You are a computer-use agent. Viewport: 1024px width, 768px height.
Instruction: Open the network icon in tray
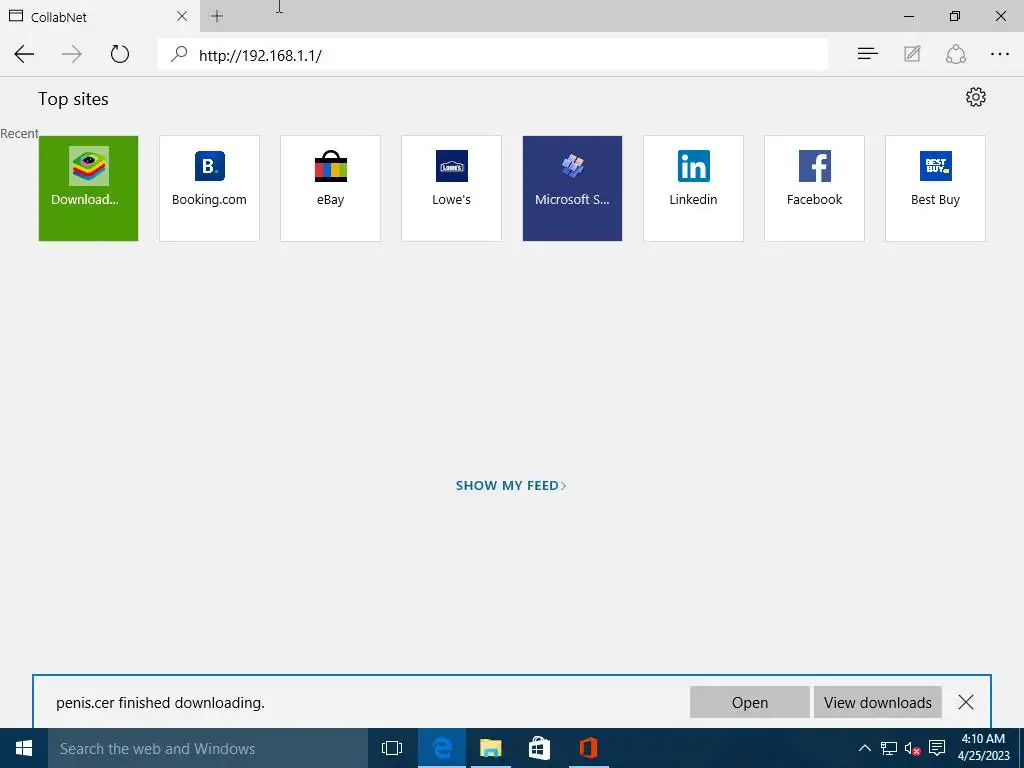pyautogui.click(x=889, y=748)
